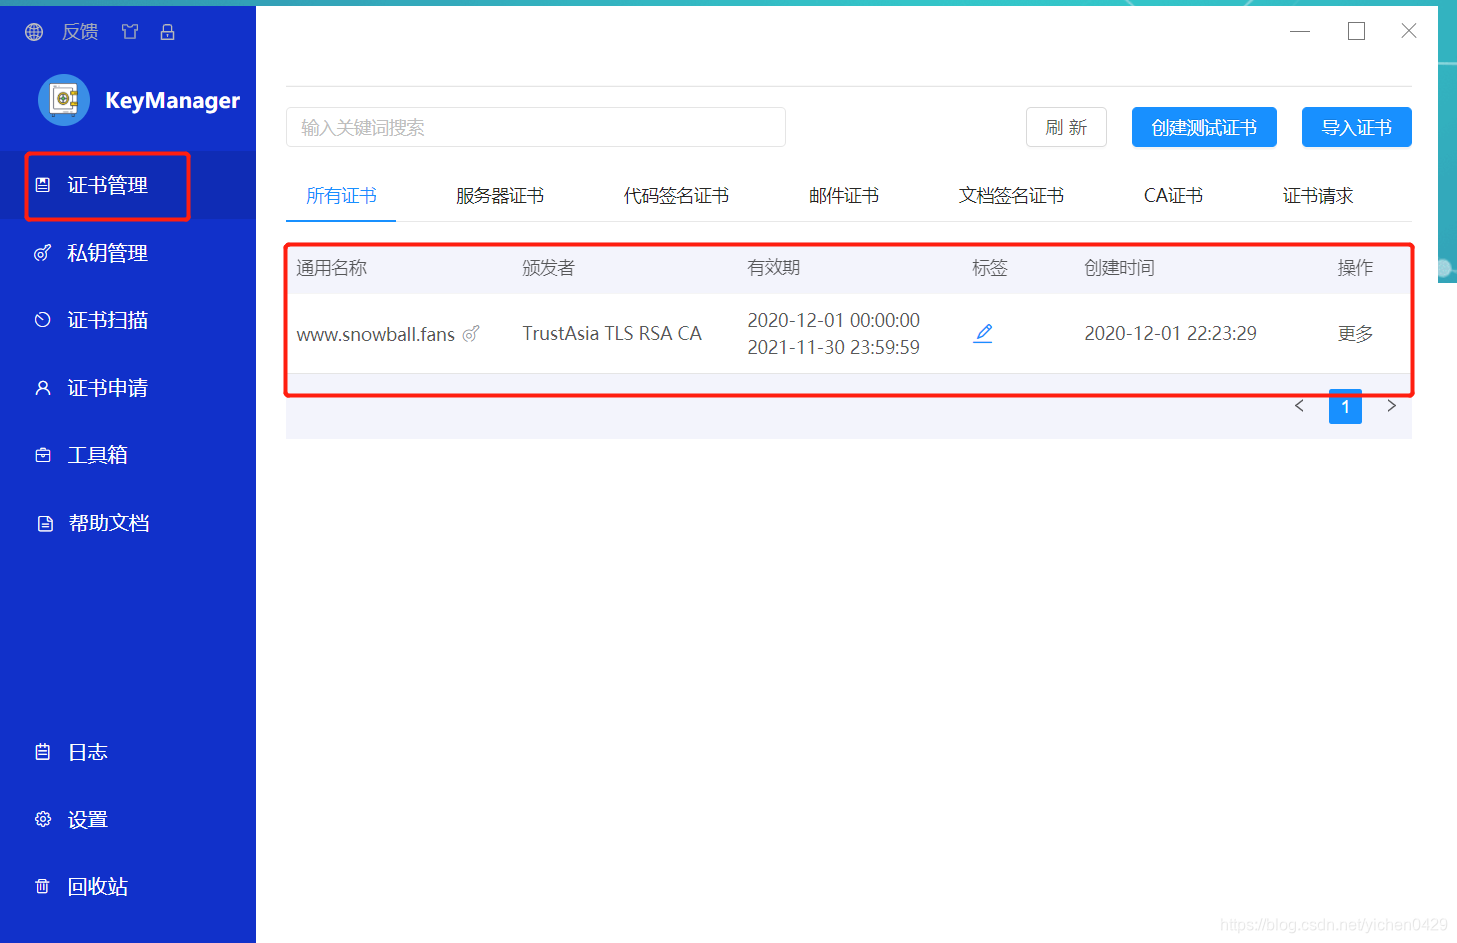This screenshot has height=943, width=1457.
Task: Click the 证书申请 person icon
Action: pos(43,388)
